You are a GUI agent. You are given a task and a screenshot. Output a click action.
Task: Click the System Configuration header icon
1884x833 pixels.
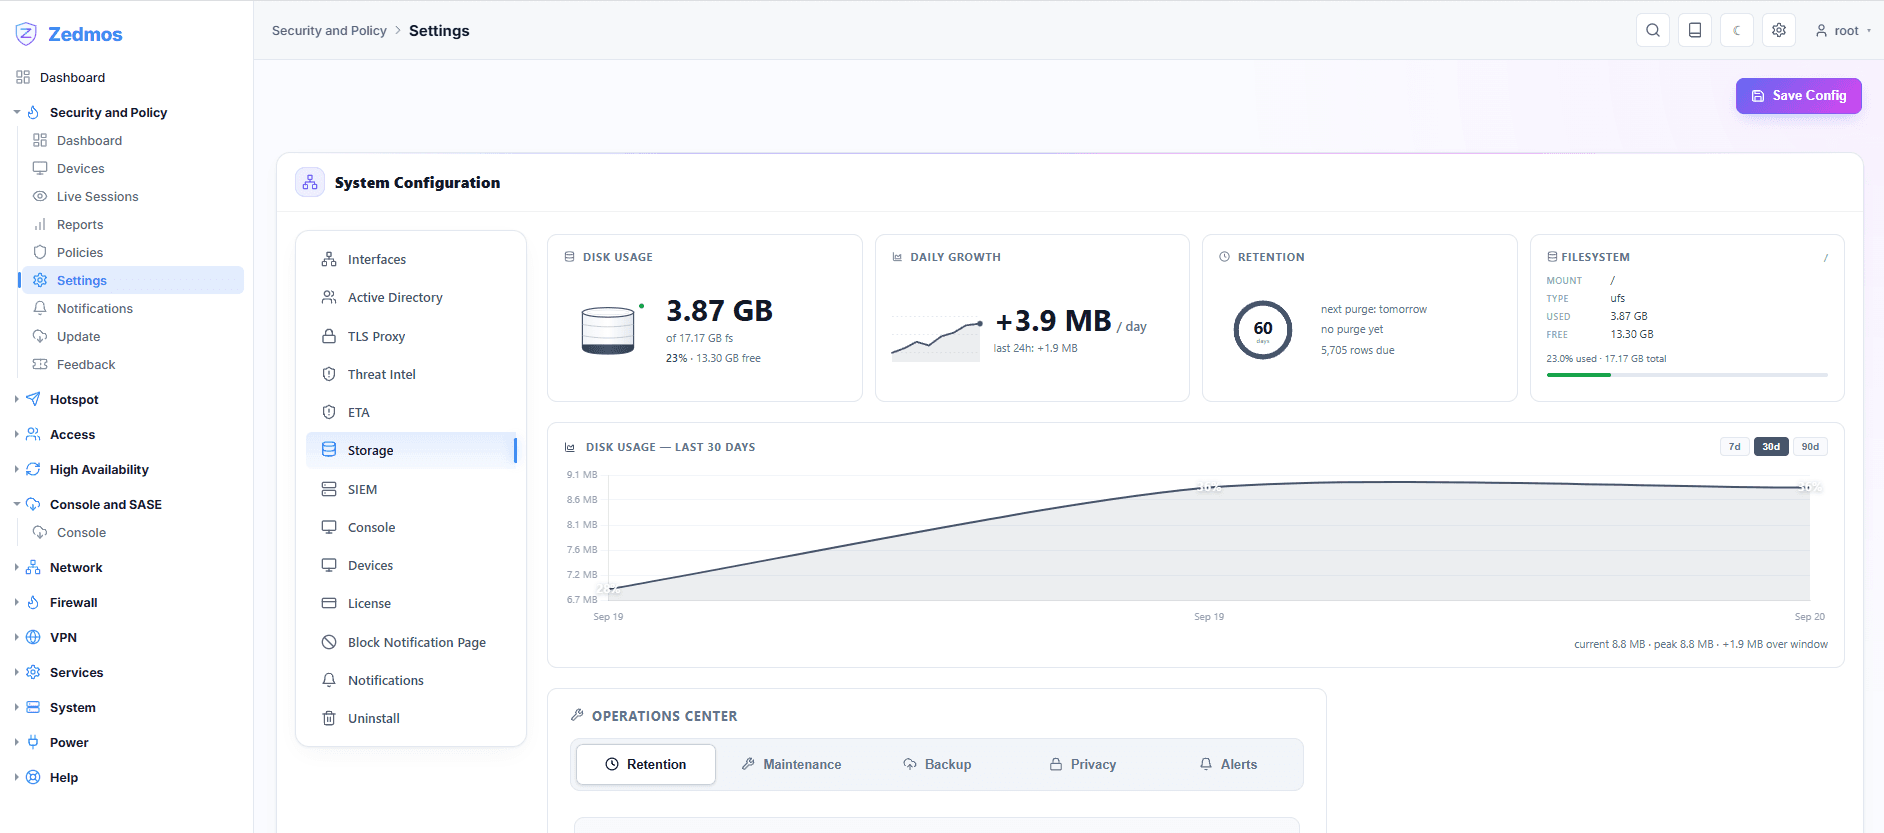point(310,182)
